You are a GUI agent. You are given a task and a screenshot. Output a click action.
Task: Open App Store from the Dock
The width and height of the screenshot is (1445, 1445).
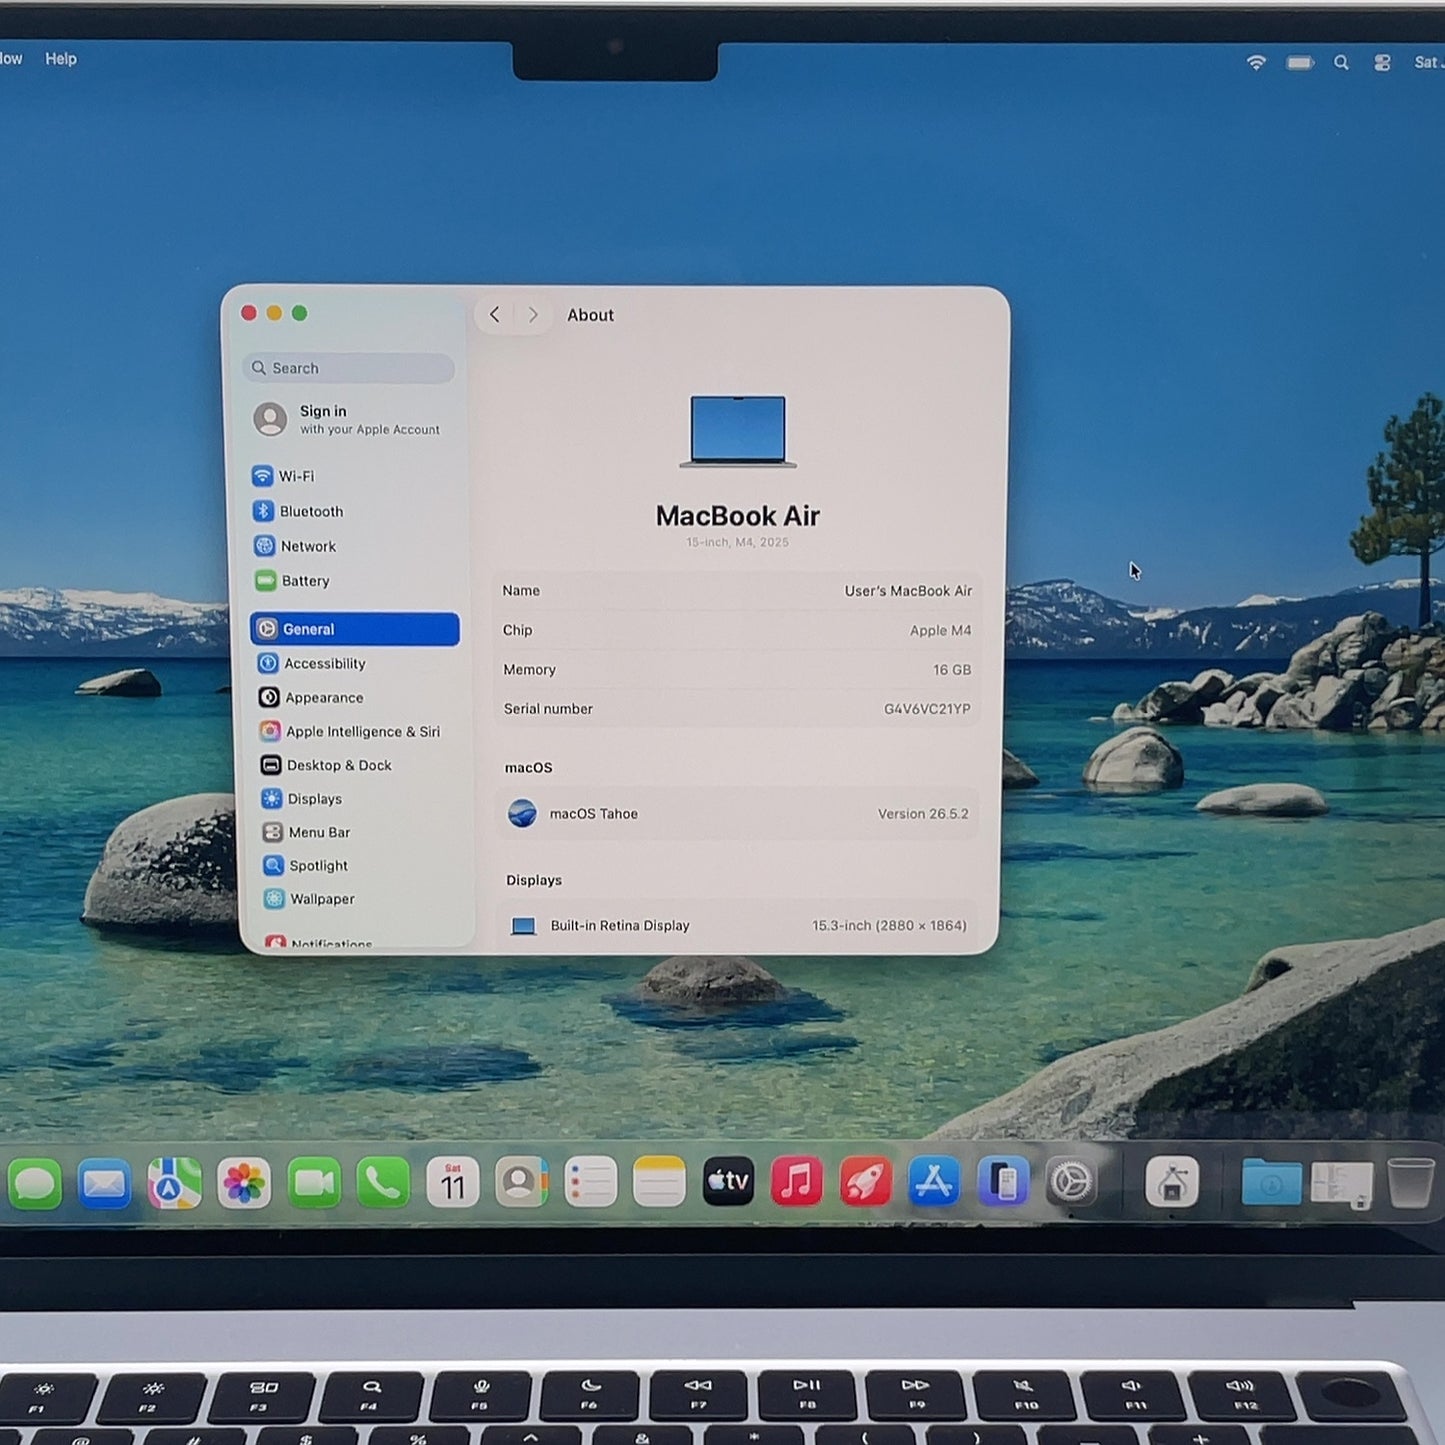(934, 1182)
